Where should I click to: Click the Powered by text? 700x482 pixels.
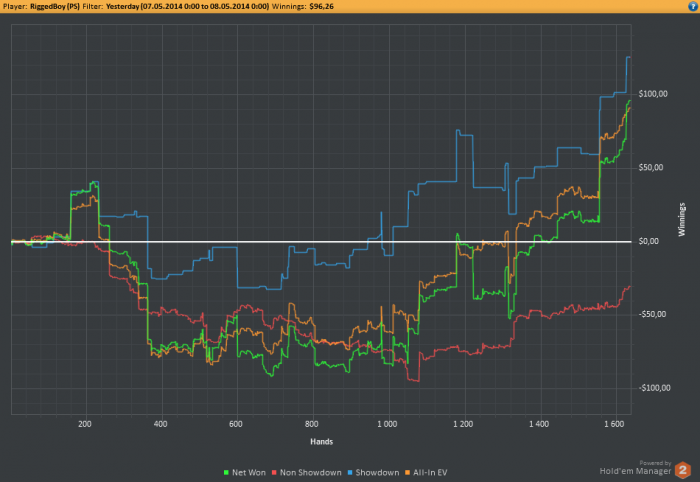pos(655,463)
